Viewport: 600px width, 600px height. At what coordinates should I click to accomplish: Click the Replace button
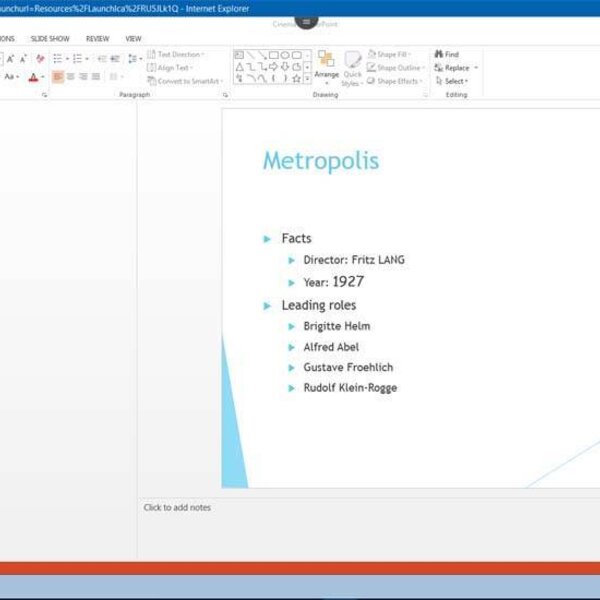click(452, 68)
